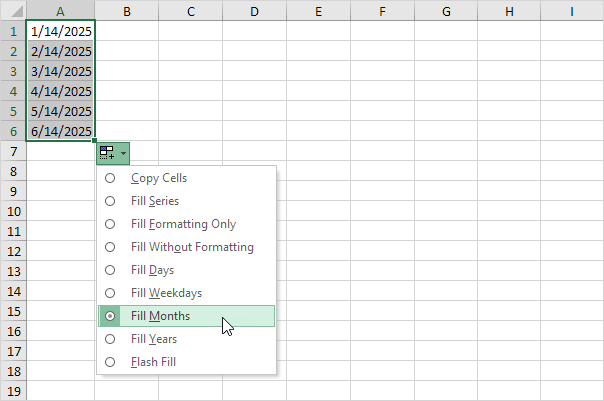The image size is (604, 401).
Task: Choose Fill Days in the menu
Action: point(152,270)
